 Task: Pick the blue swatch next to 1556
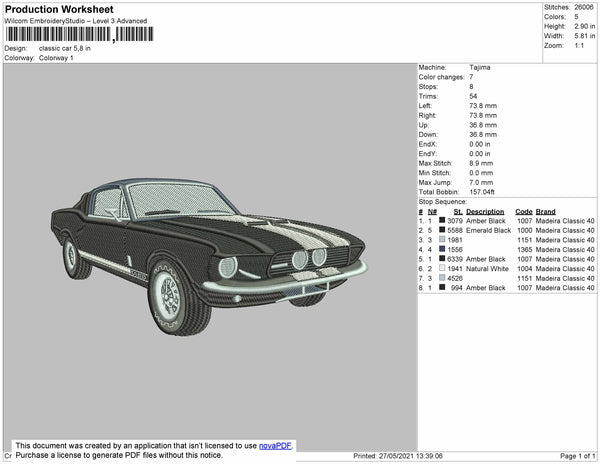(442, 249)
